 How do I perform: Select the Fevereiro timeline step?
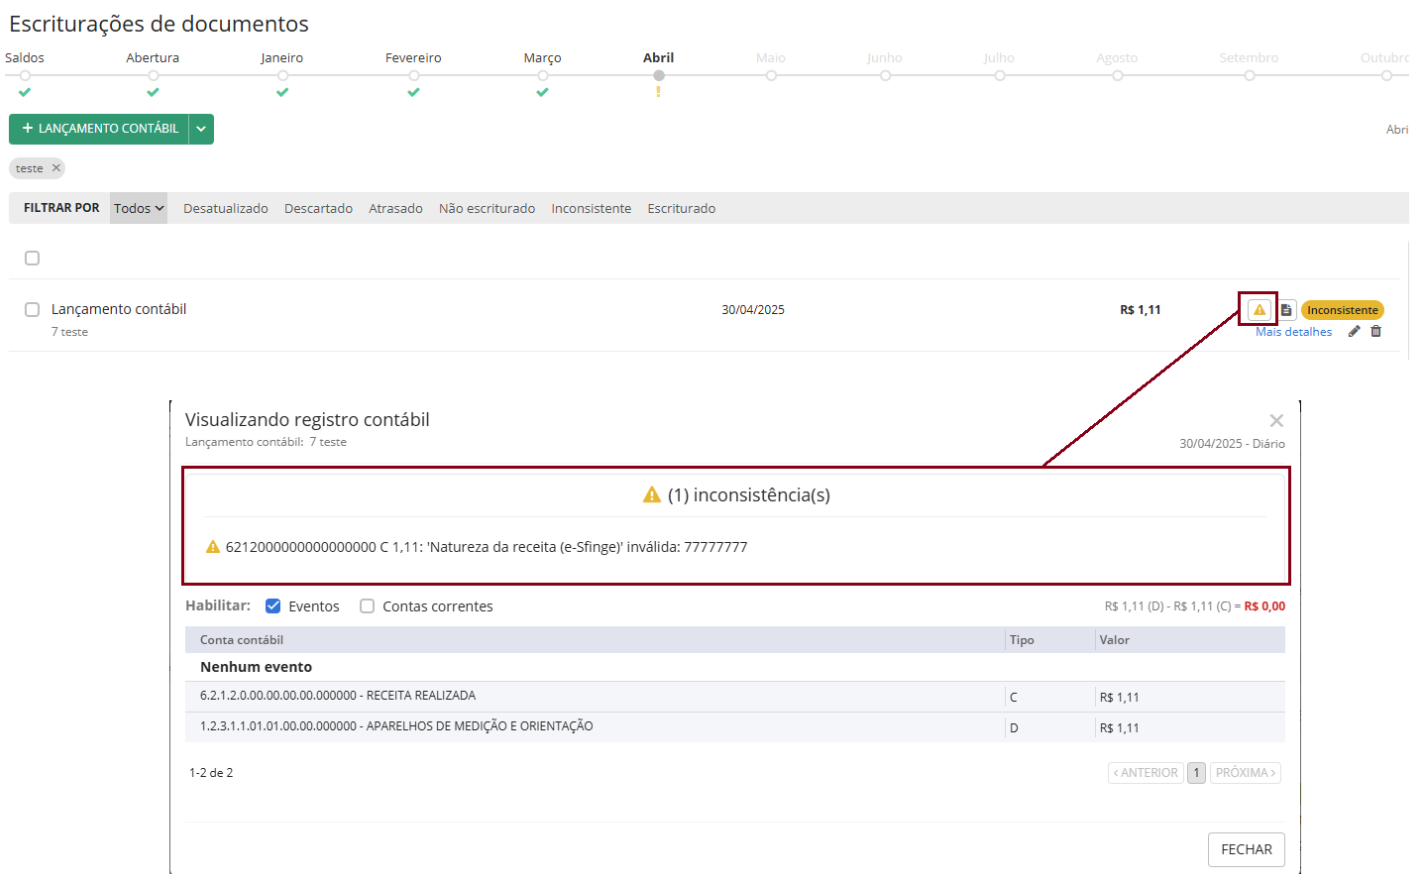coord(413,75)
